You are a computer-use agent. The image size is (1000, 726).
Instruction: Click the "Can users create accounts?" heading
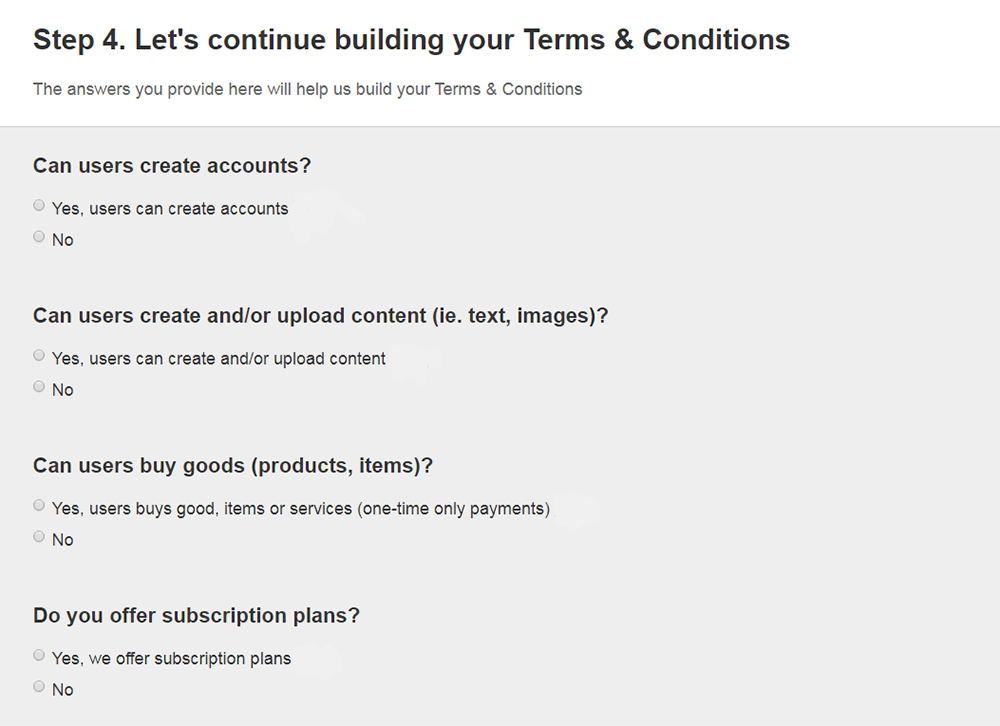pyautogui.click(x=170, y=166)
